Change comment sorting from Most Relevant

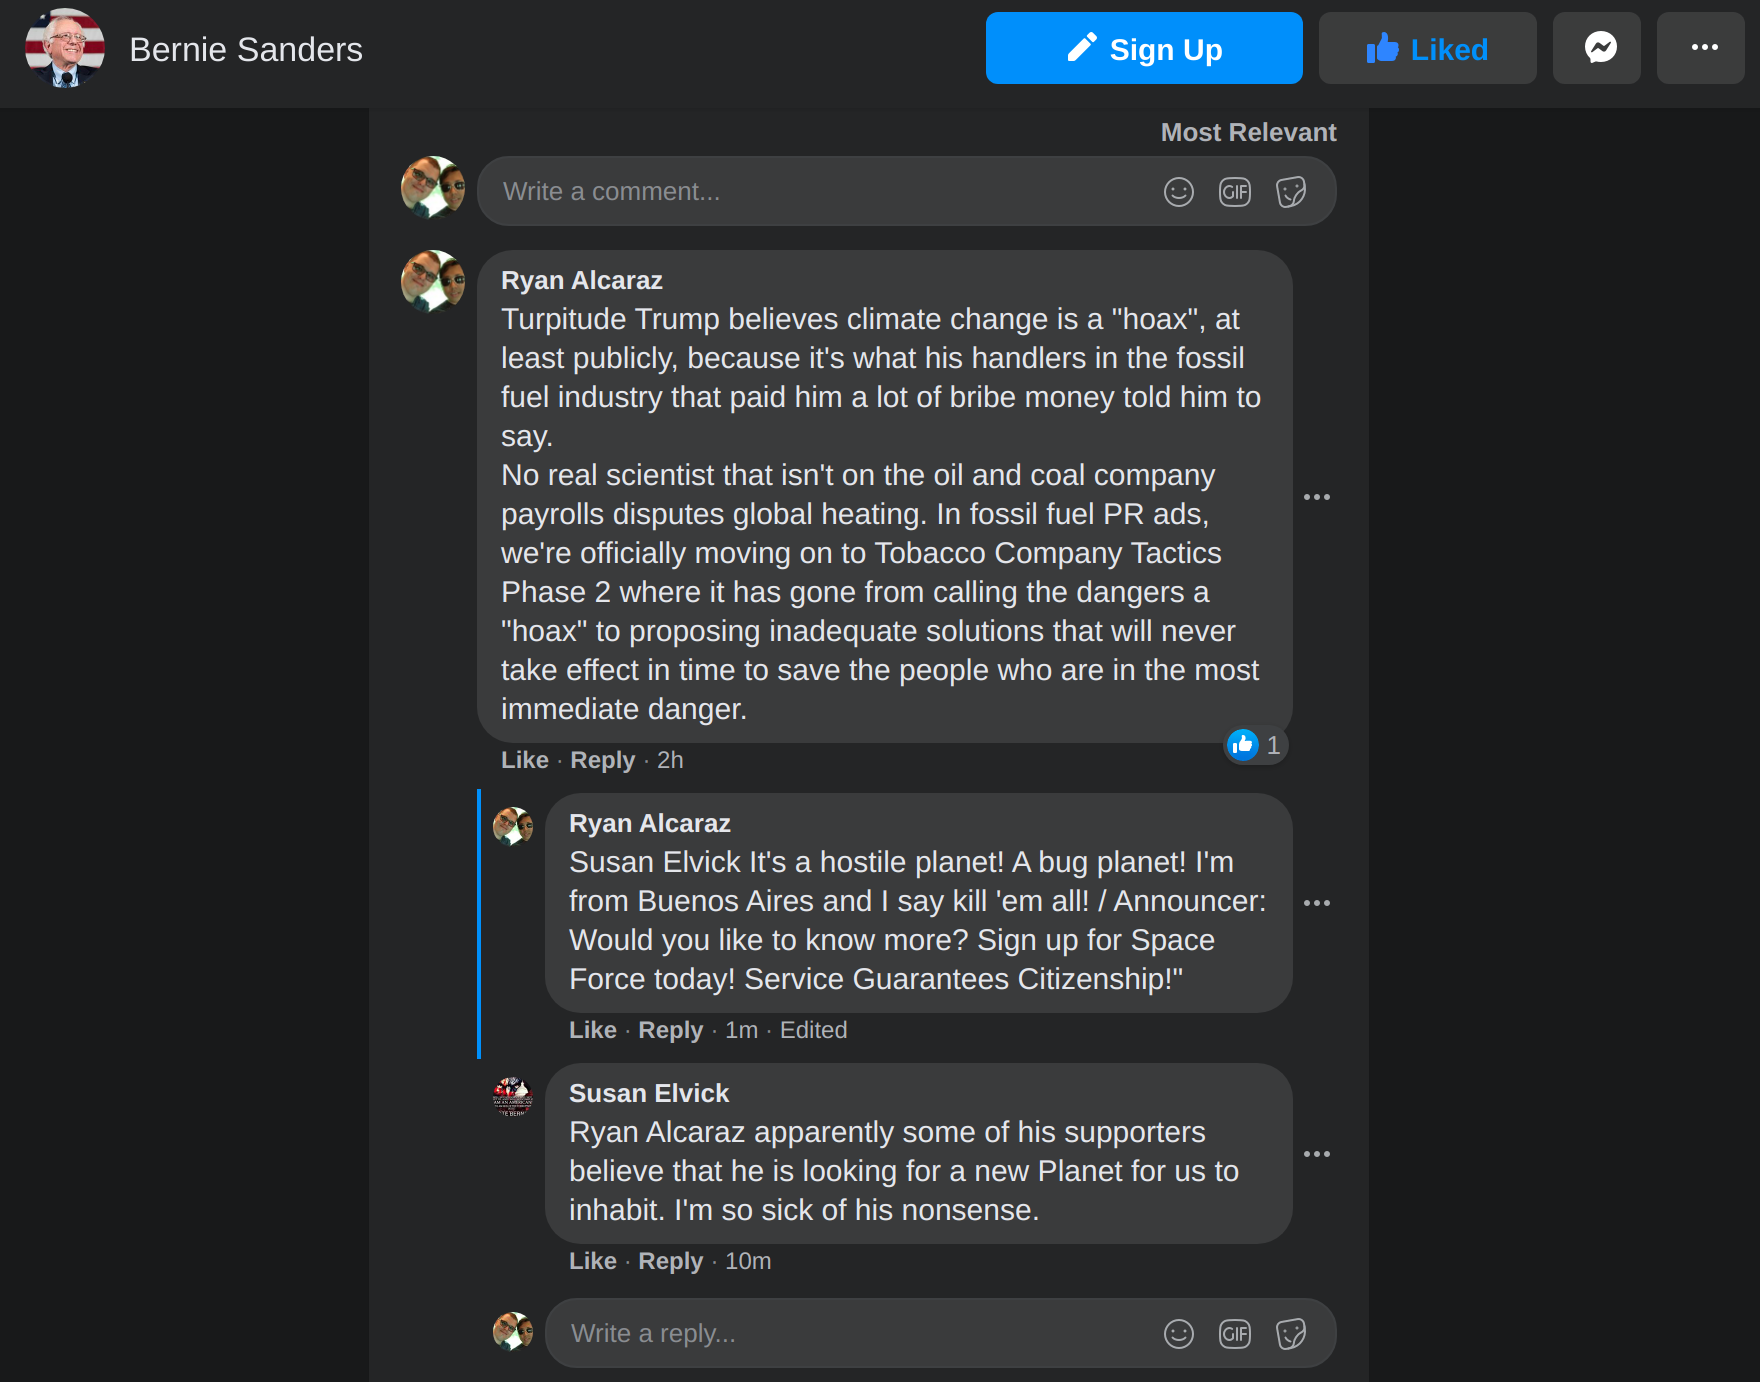[1248, 132]
